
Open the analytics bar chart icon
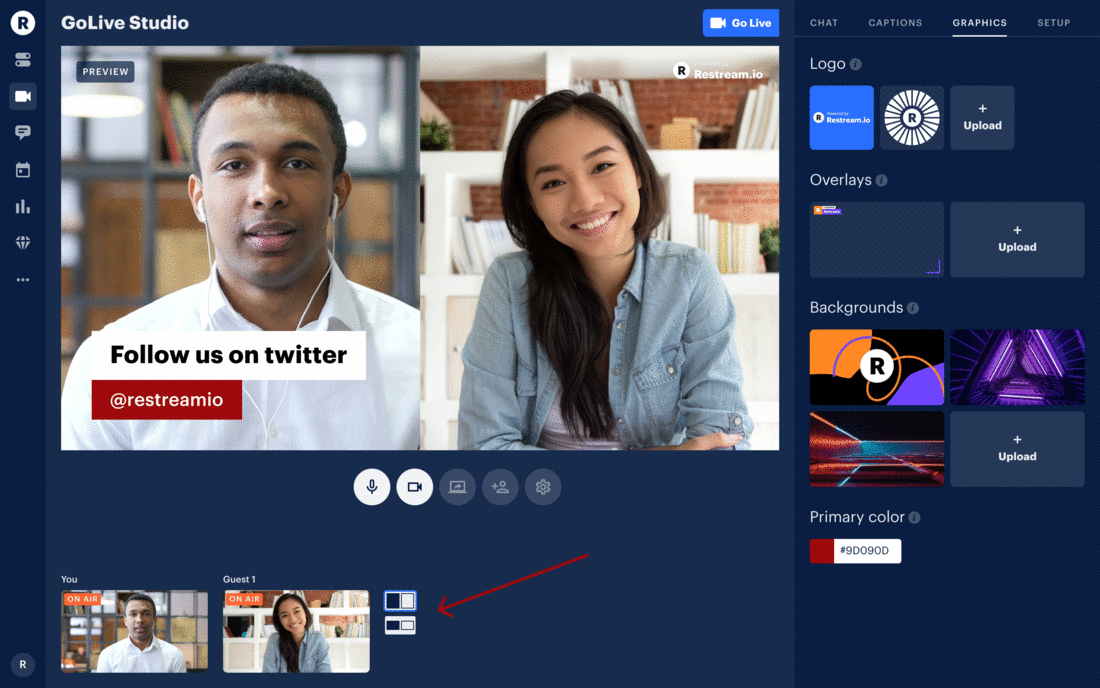coord(22,207)
